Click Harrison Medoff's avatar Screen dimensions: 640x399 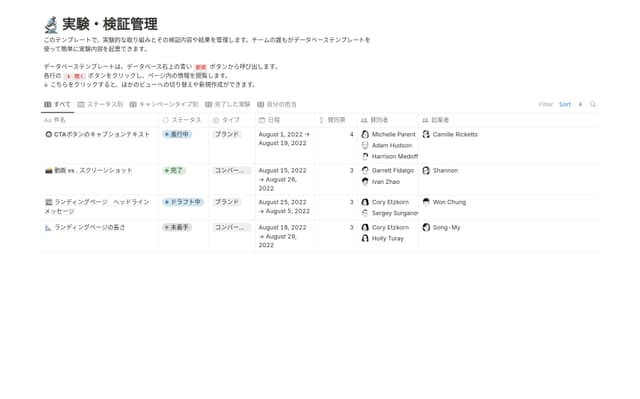(365, 156)
